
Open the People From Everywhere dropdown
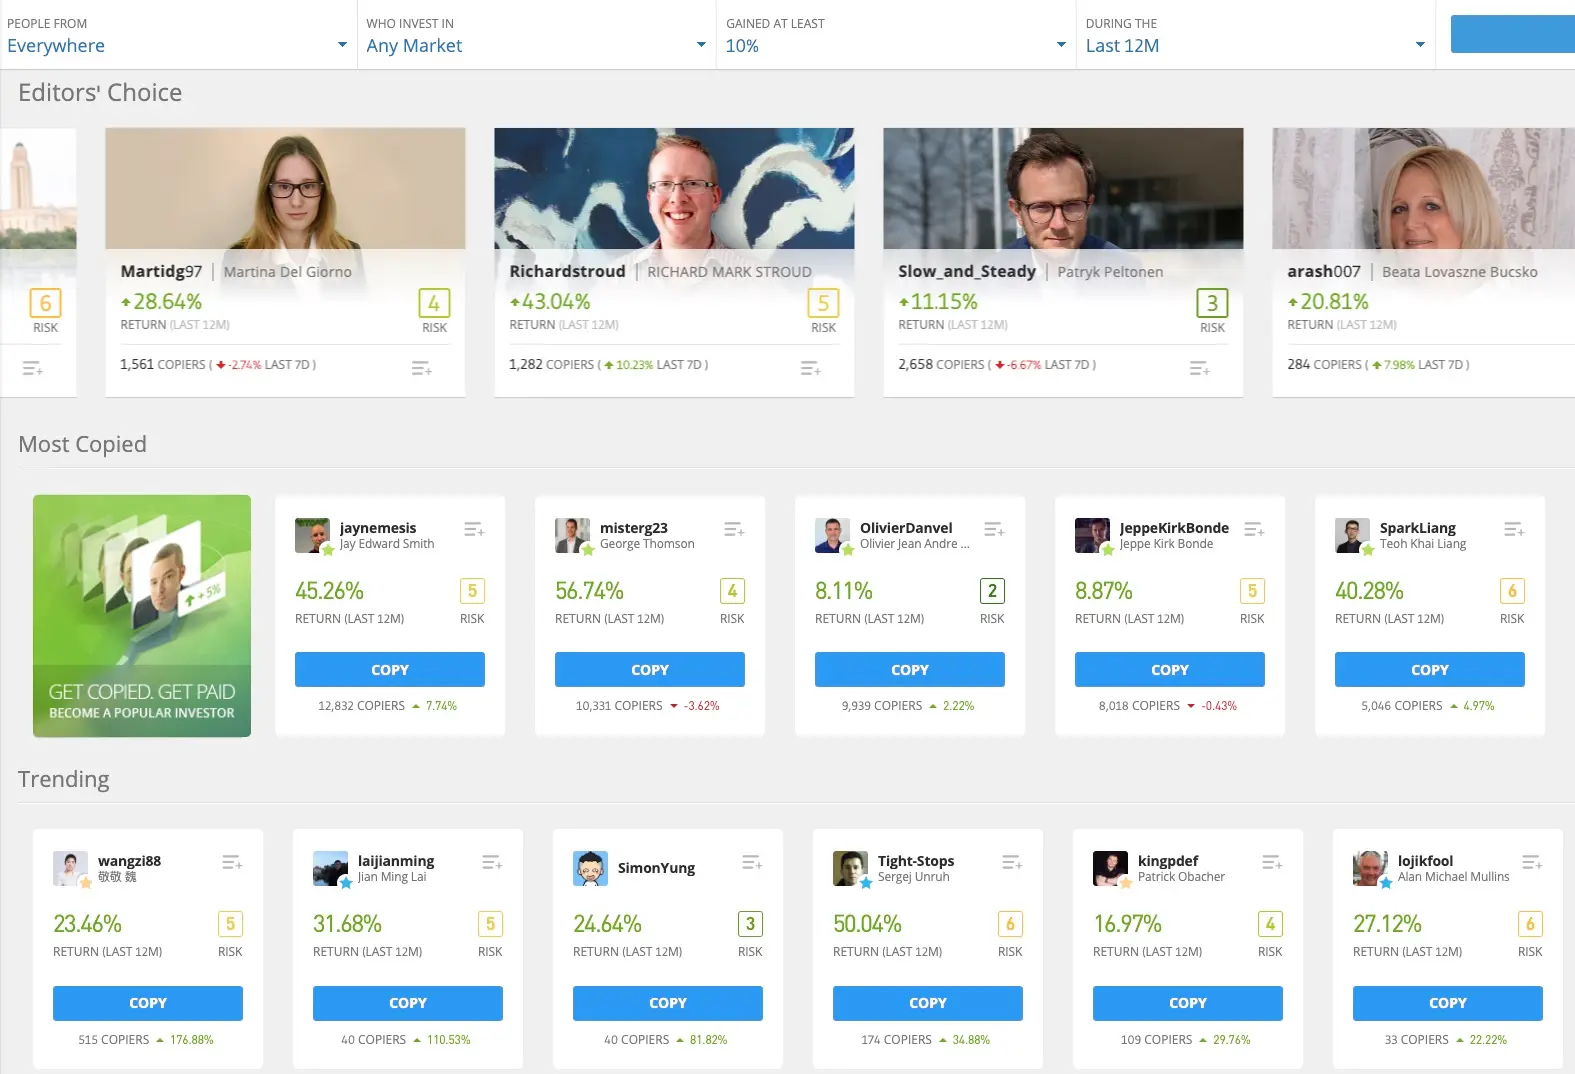click(x=177, y=45)
